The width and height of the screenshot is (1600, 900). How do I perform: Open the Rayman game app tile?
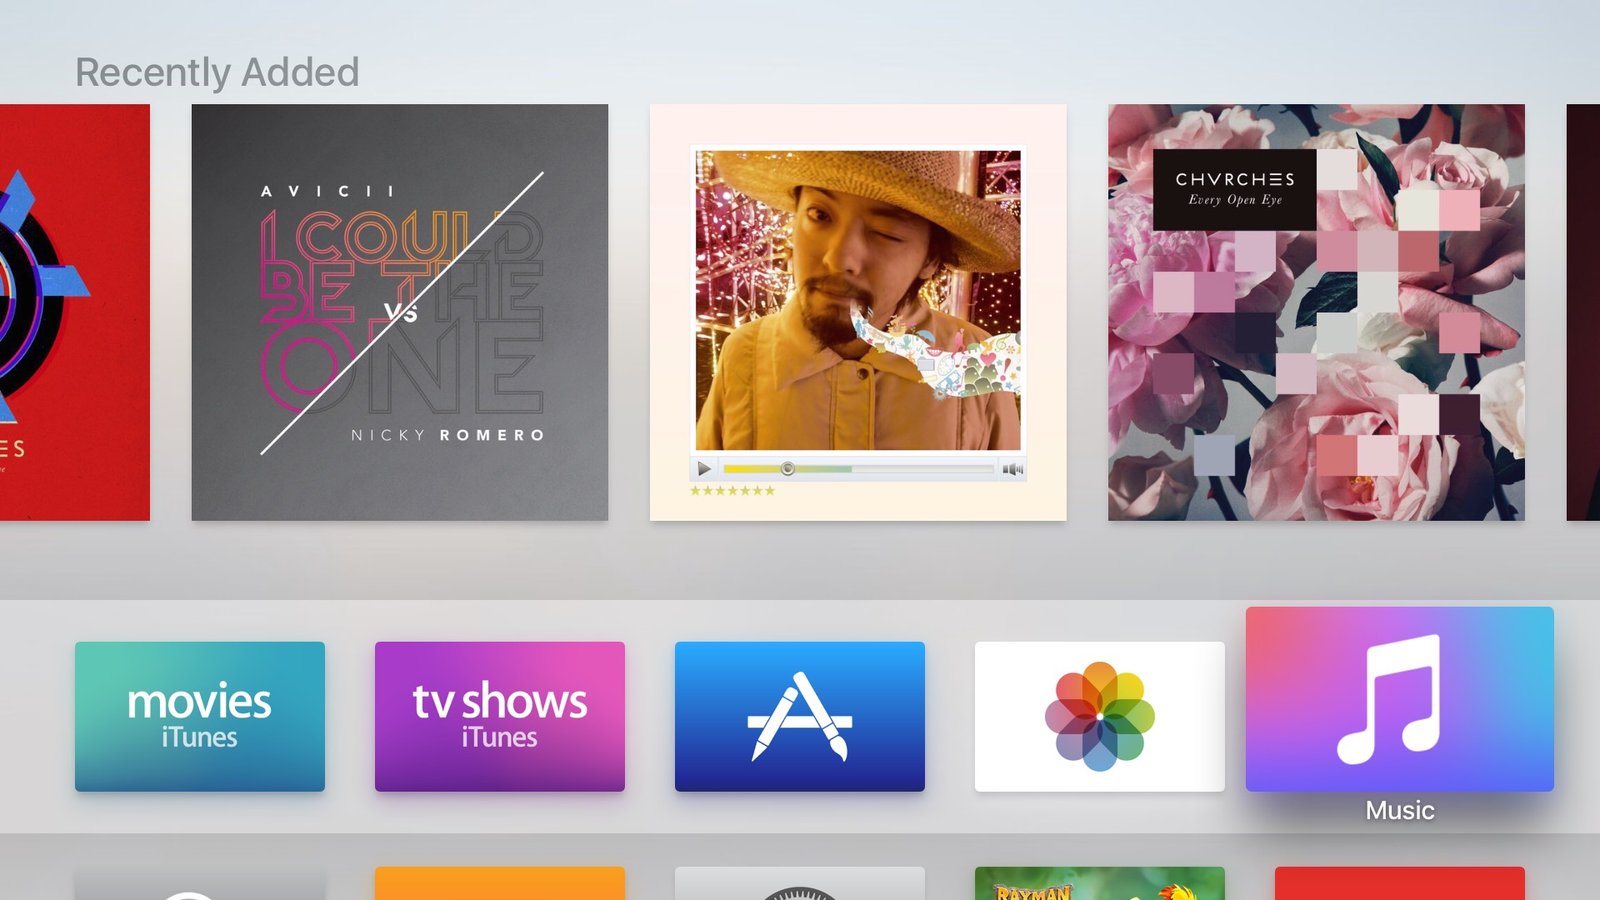[x=1100, y=884]
